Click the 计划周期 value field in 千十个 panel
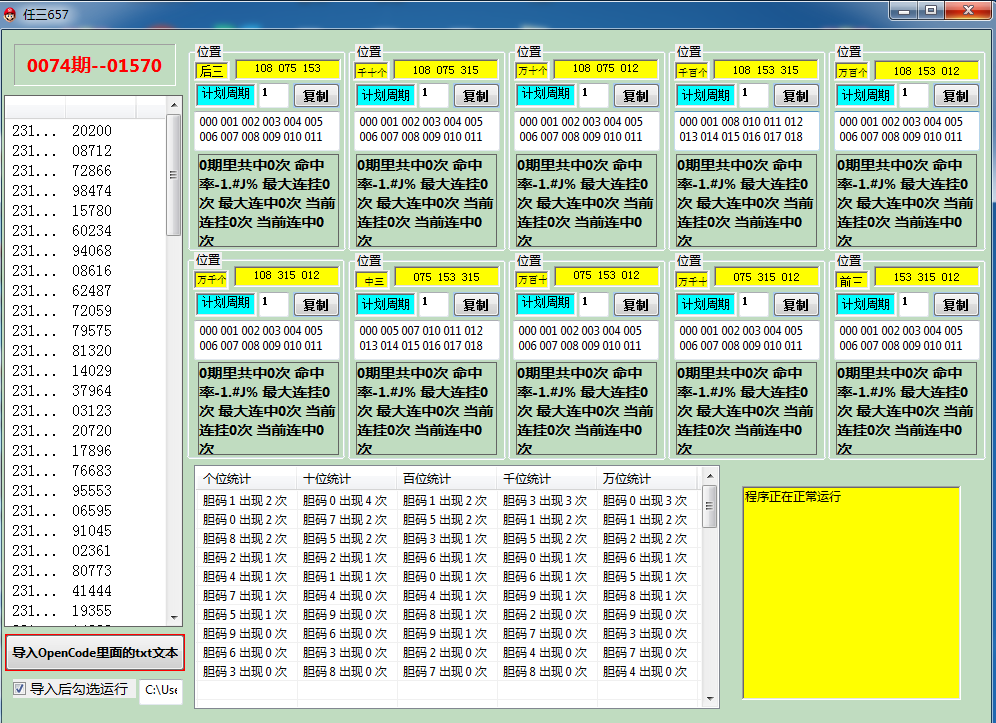The height and width of the screenshot is (723, 996). (434, 95)
